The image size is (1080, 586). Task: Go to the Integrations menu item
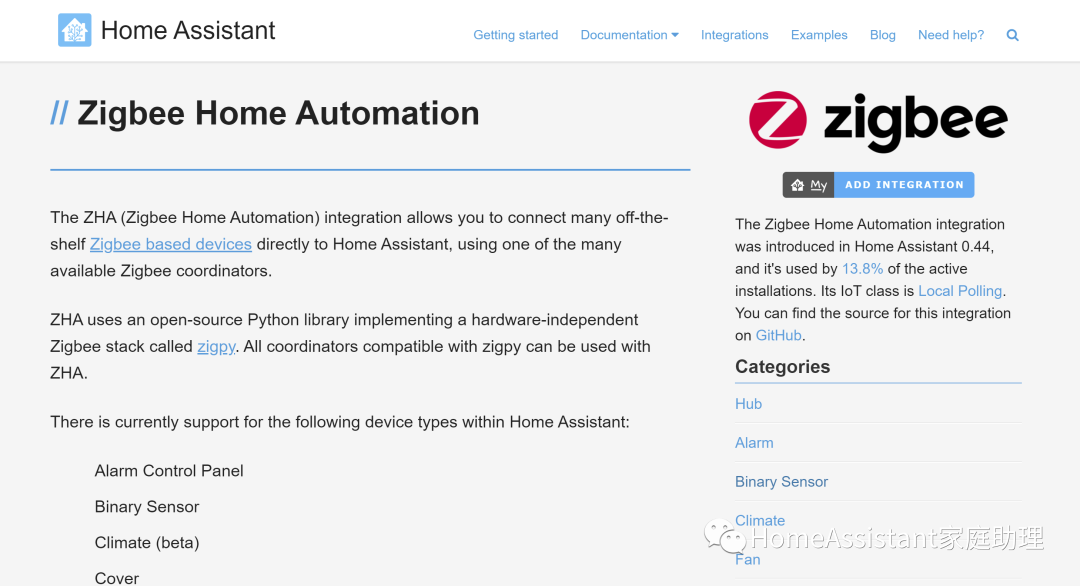click(734, 35)
